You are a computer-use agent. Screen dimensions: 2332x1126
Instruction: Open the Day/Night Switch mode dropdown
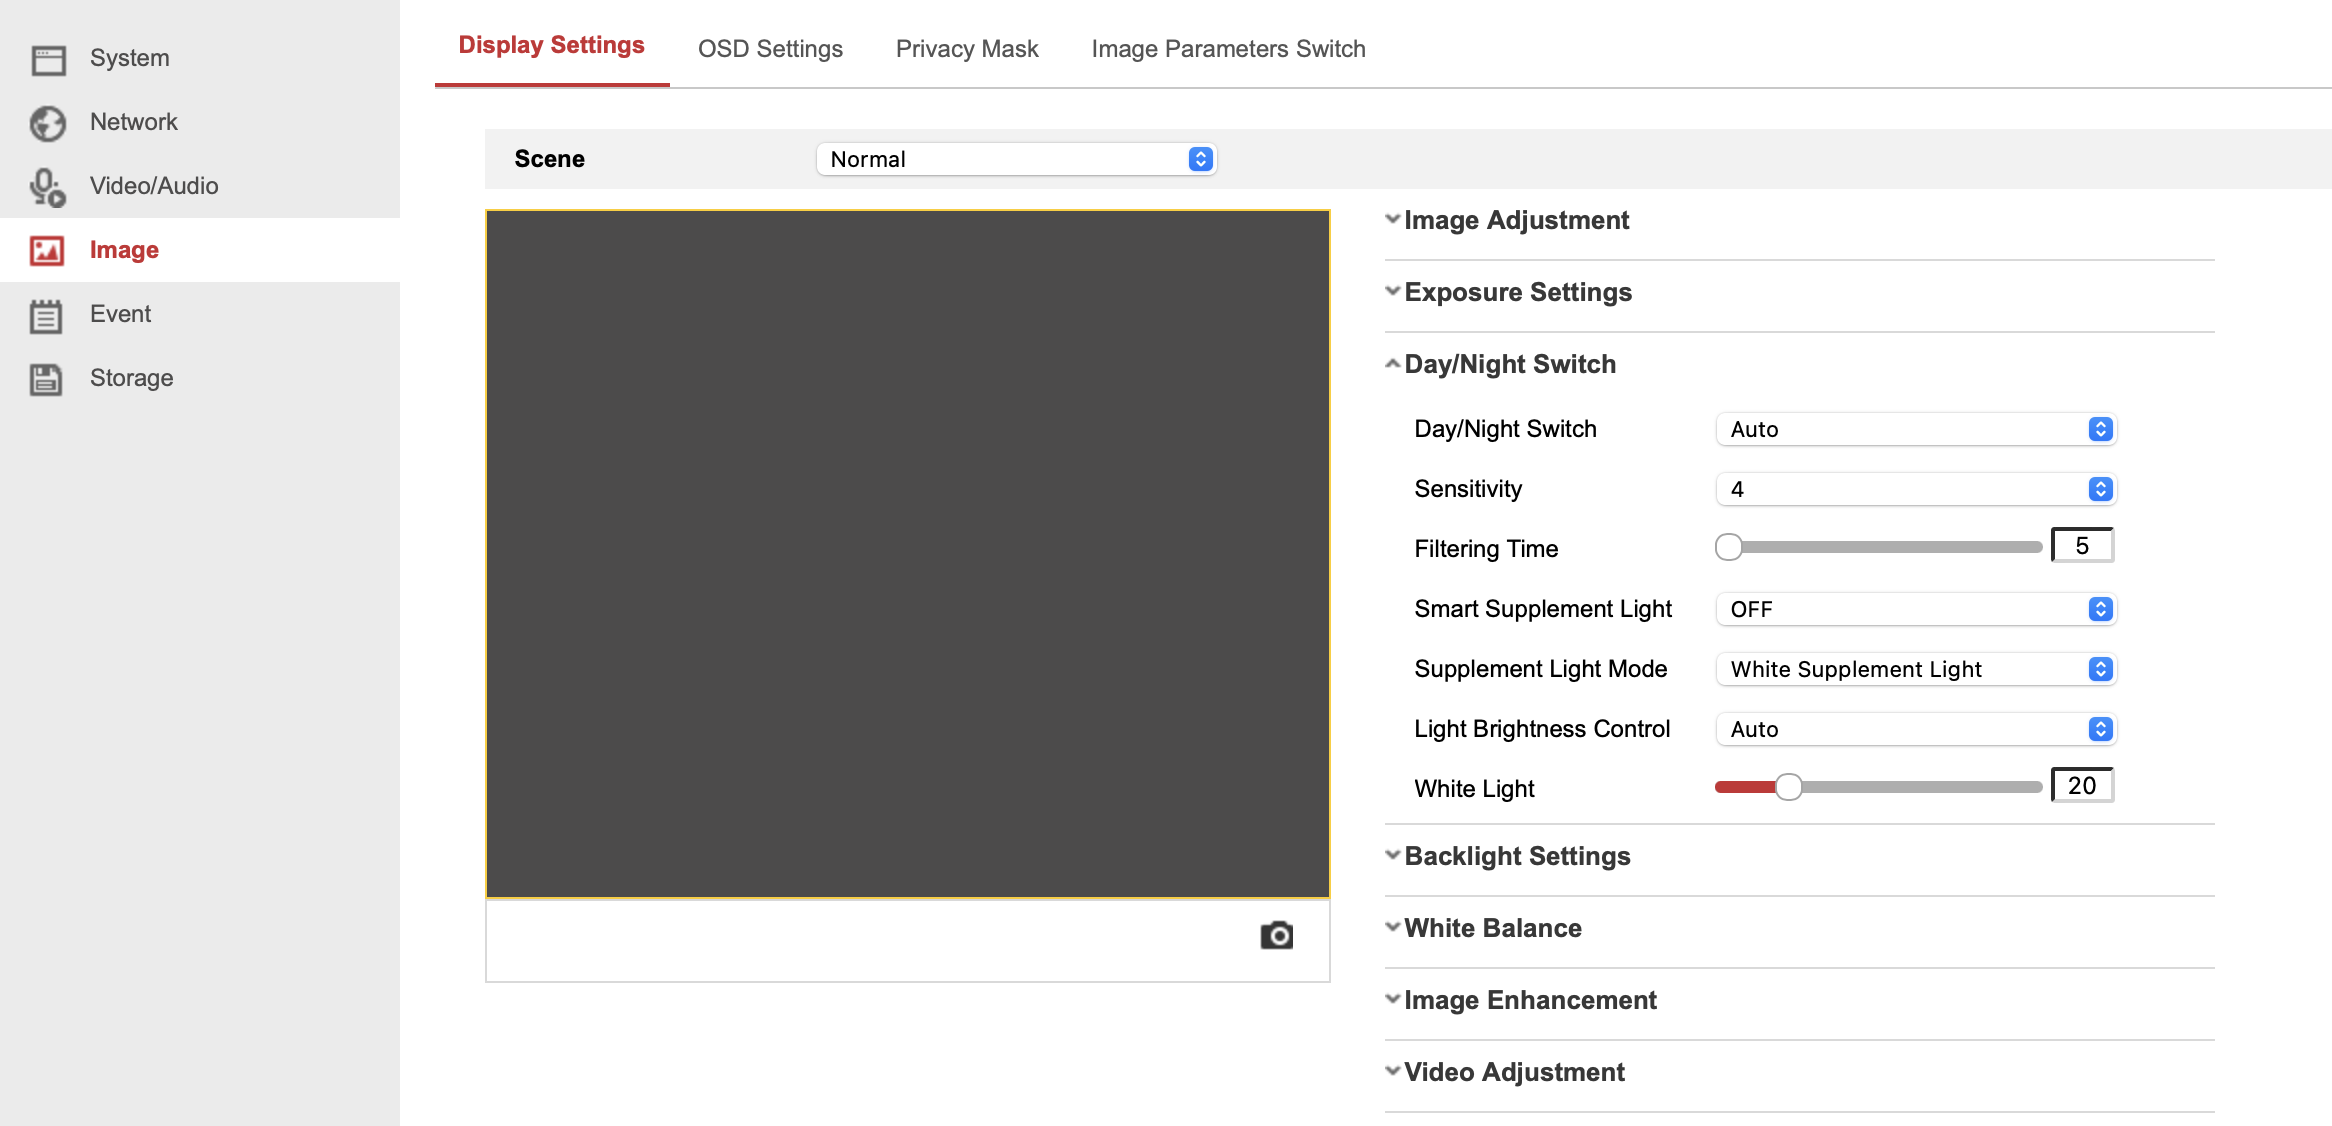click(1915, 429)
